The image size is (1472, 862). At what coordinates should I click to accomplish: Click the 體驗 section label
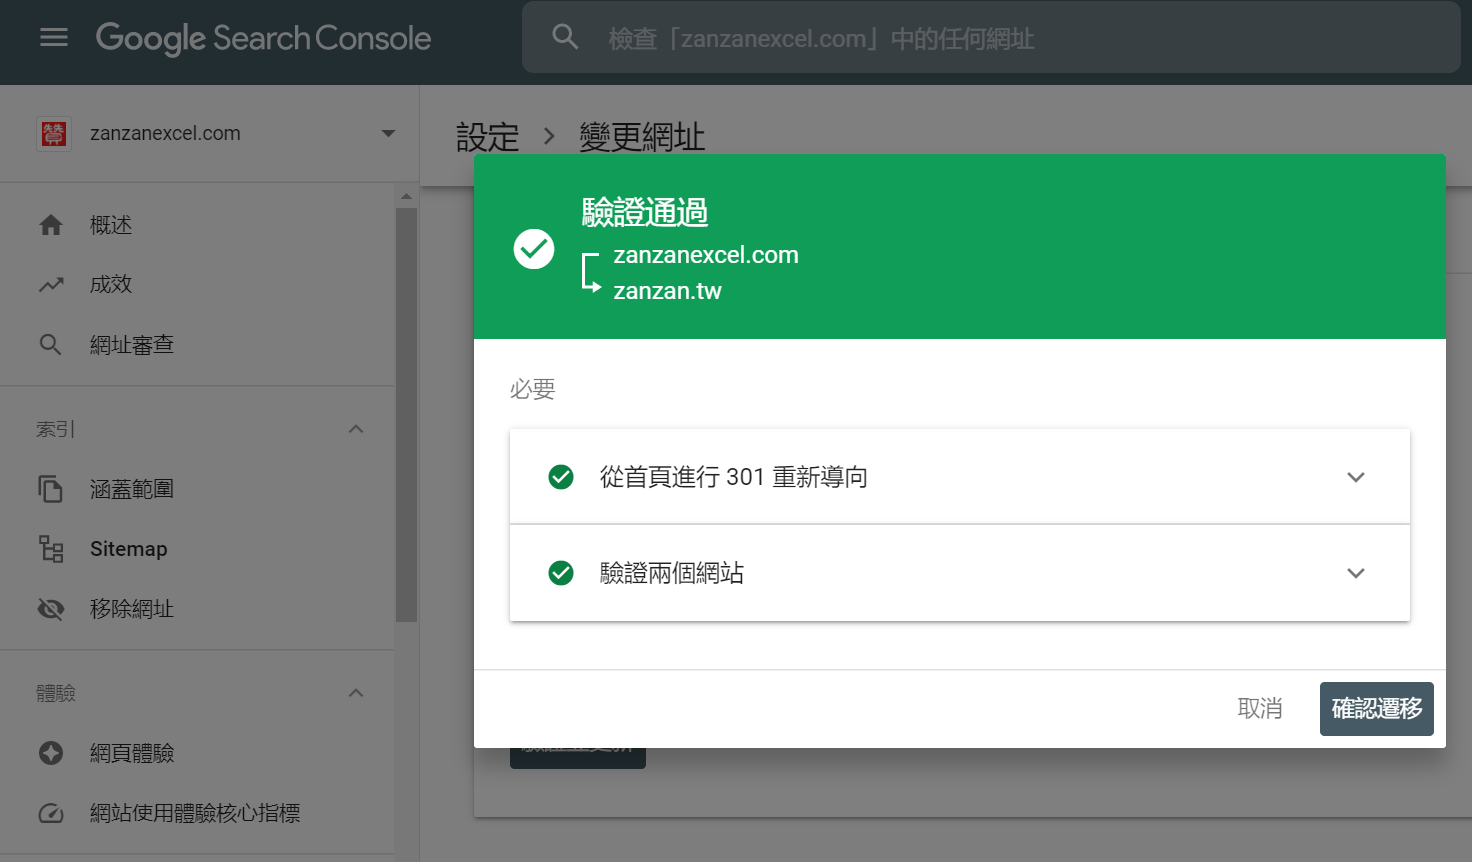click(56, 693)
